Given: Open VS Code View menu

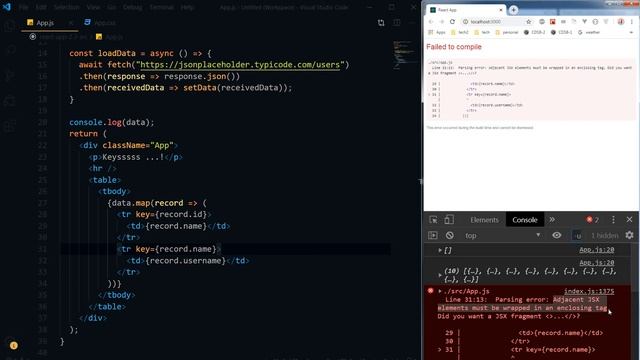Looking at the screenshot, I should pyautogui.click(x=93, y=7).
